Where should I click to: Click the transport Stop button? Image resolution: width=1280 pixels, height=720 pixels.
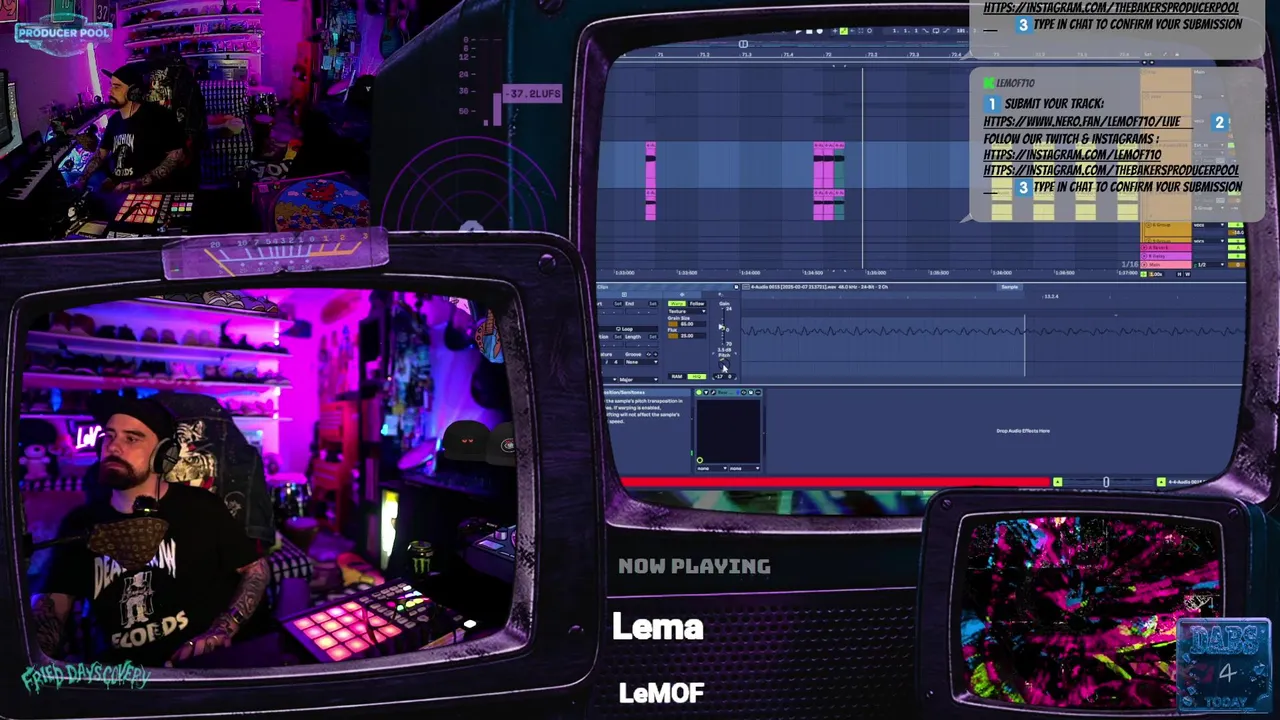tap(809, 32)
